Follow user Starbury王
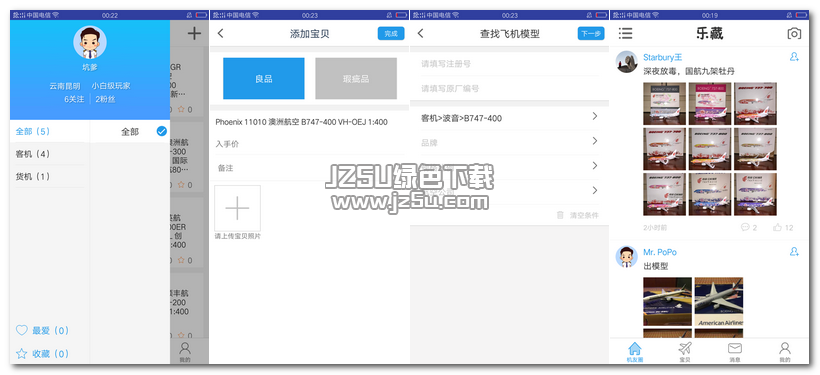The height and width of the screenshot is (375, 820). pyautogui.click(x=794, y=57)
